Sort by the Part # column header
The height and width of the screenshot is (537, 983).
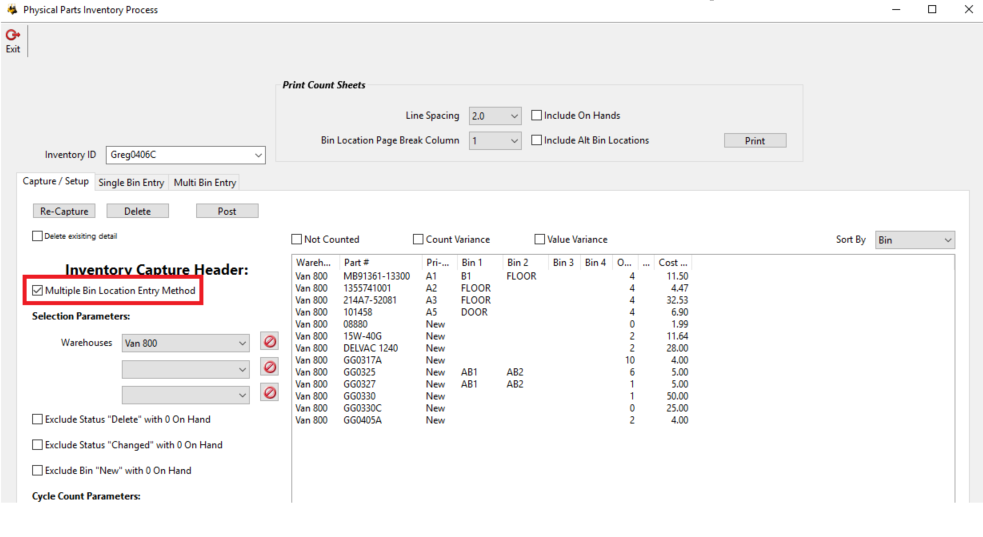pyautogui.click(x=381, y=263)
